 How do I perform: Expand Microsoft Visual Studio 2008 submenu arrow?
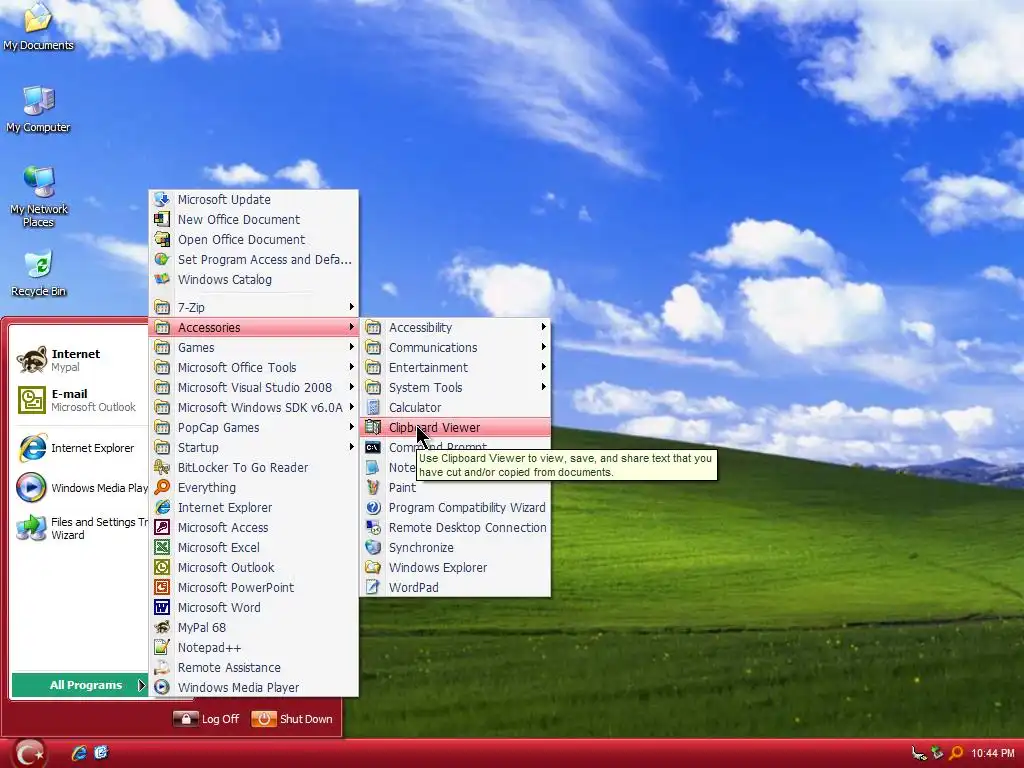351,387
